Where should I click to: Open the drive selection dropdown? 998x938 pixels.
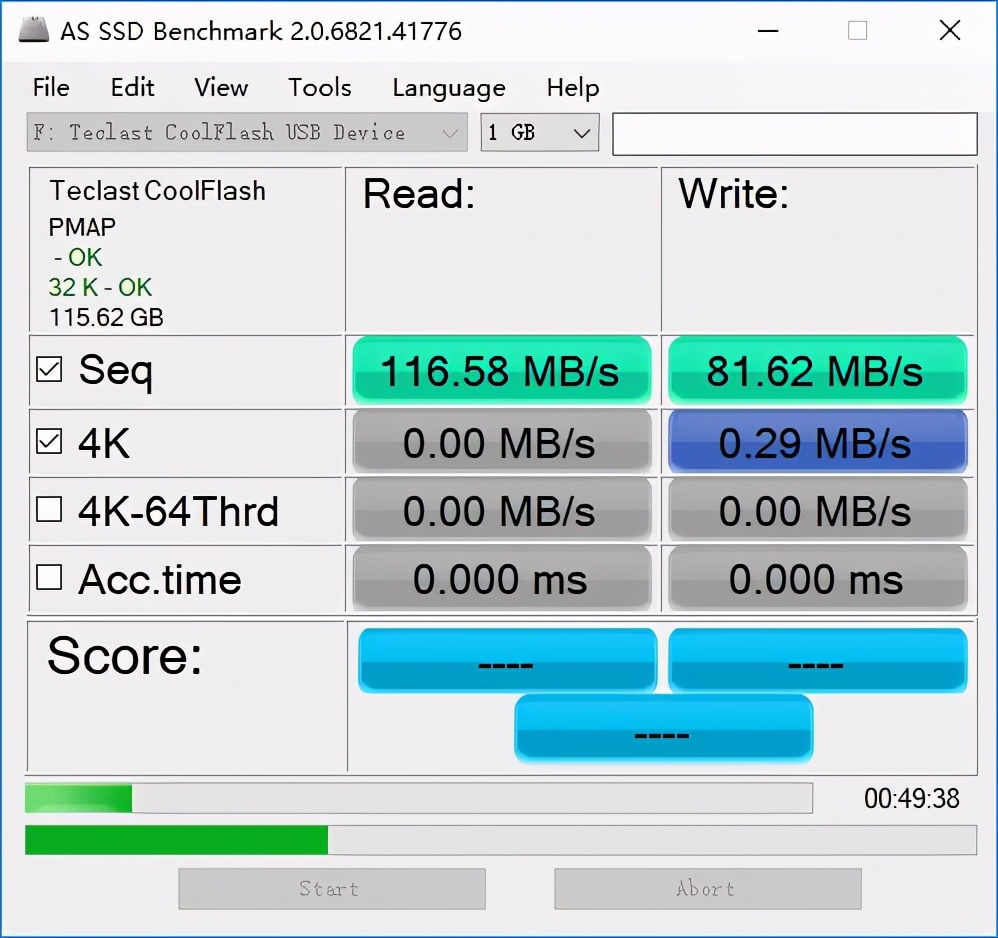click(x=247, y=133)
